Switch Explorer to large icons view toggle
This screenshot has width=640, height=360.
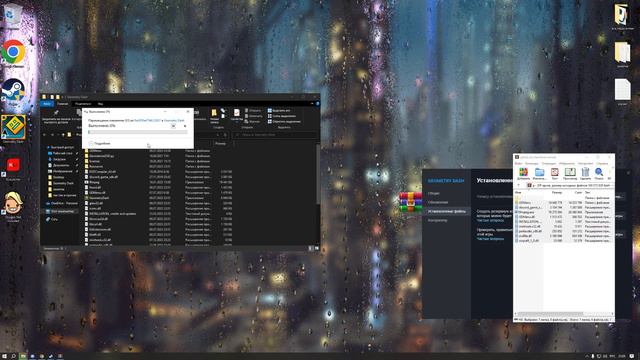(x=316, y=248)
